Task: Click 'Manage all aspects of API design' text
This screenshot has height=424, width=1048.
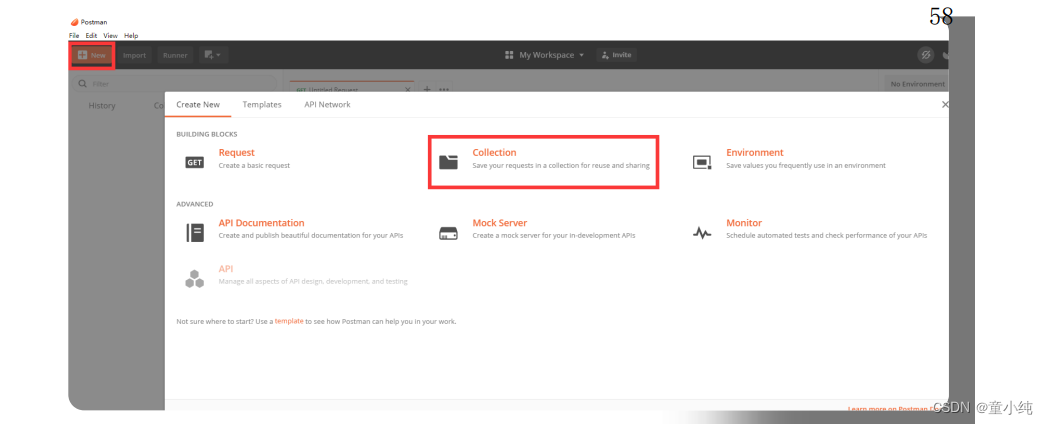Action: 313,282
